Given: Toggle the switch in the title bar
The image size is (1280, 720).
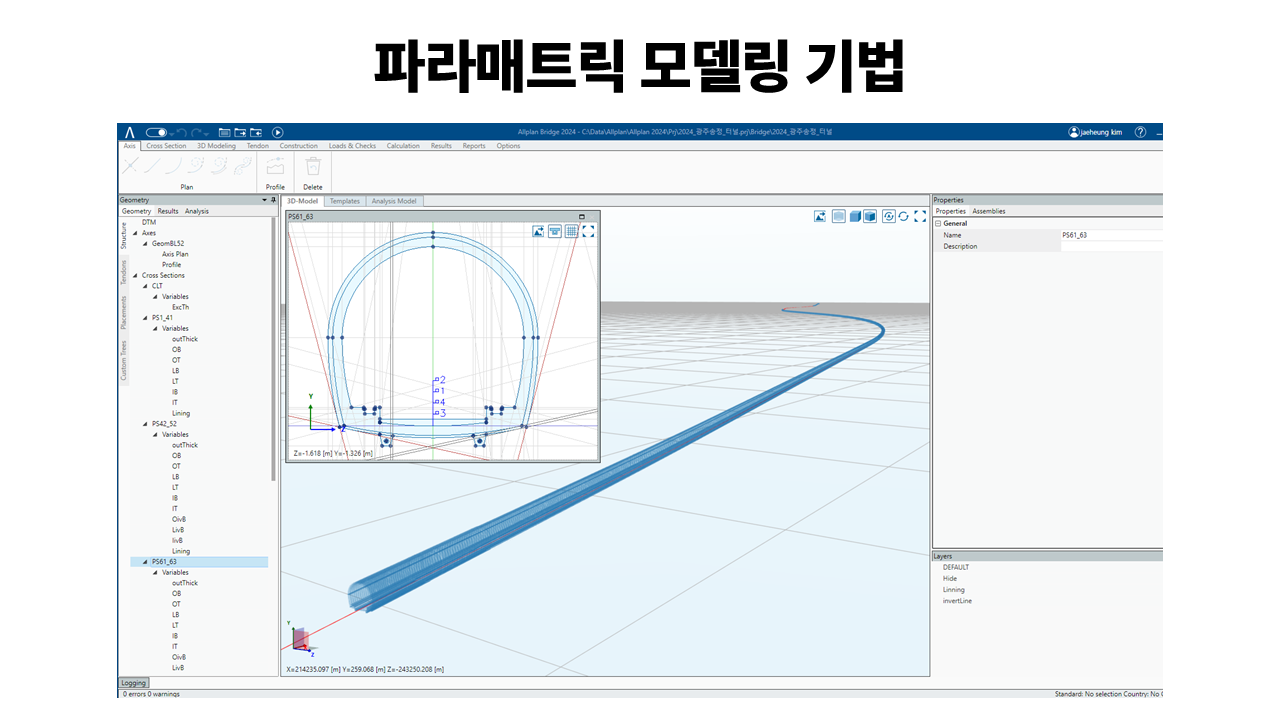Looking at the screenshot, I should pos(156,132).
